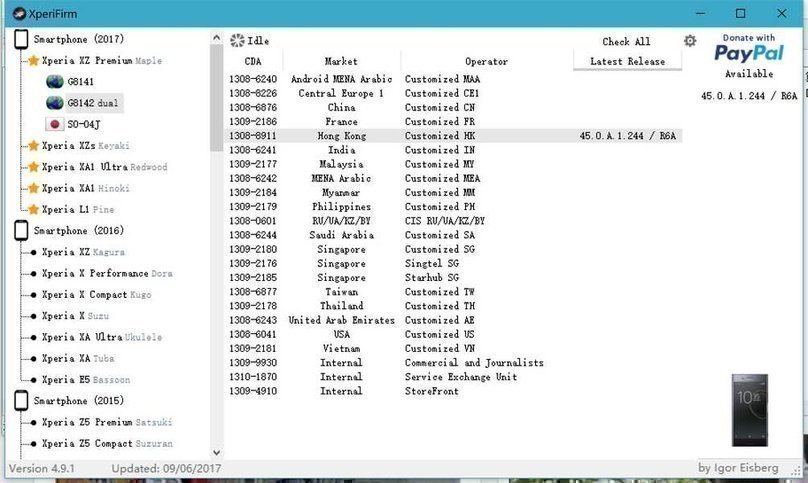Select the USA Customized US row
This screenshot has width=808, height=483.
click(453, 334)
